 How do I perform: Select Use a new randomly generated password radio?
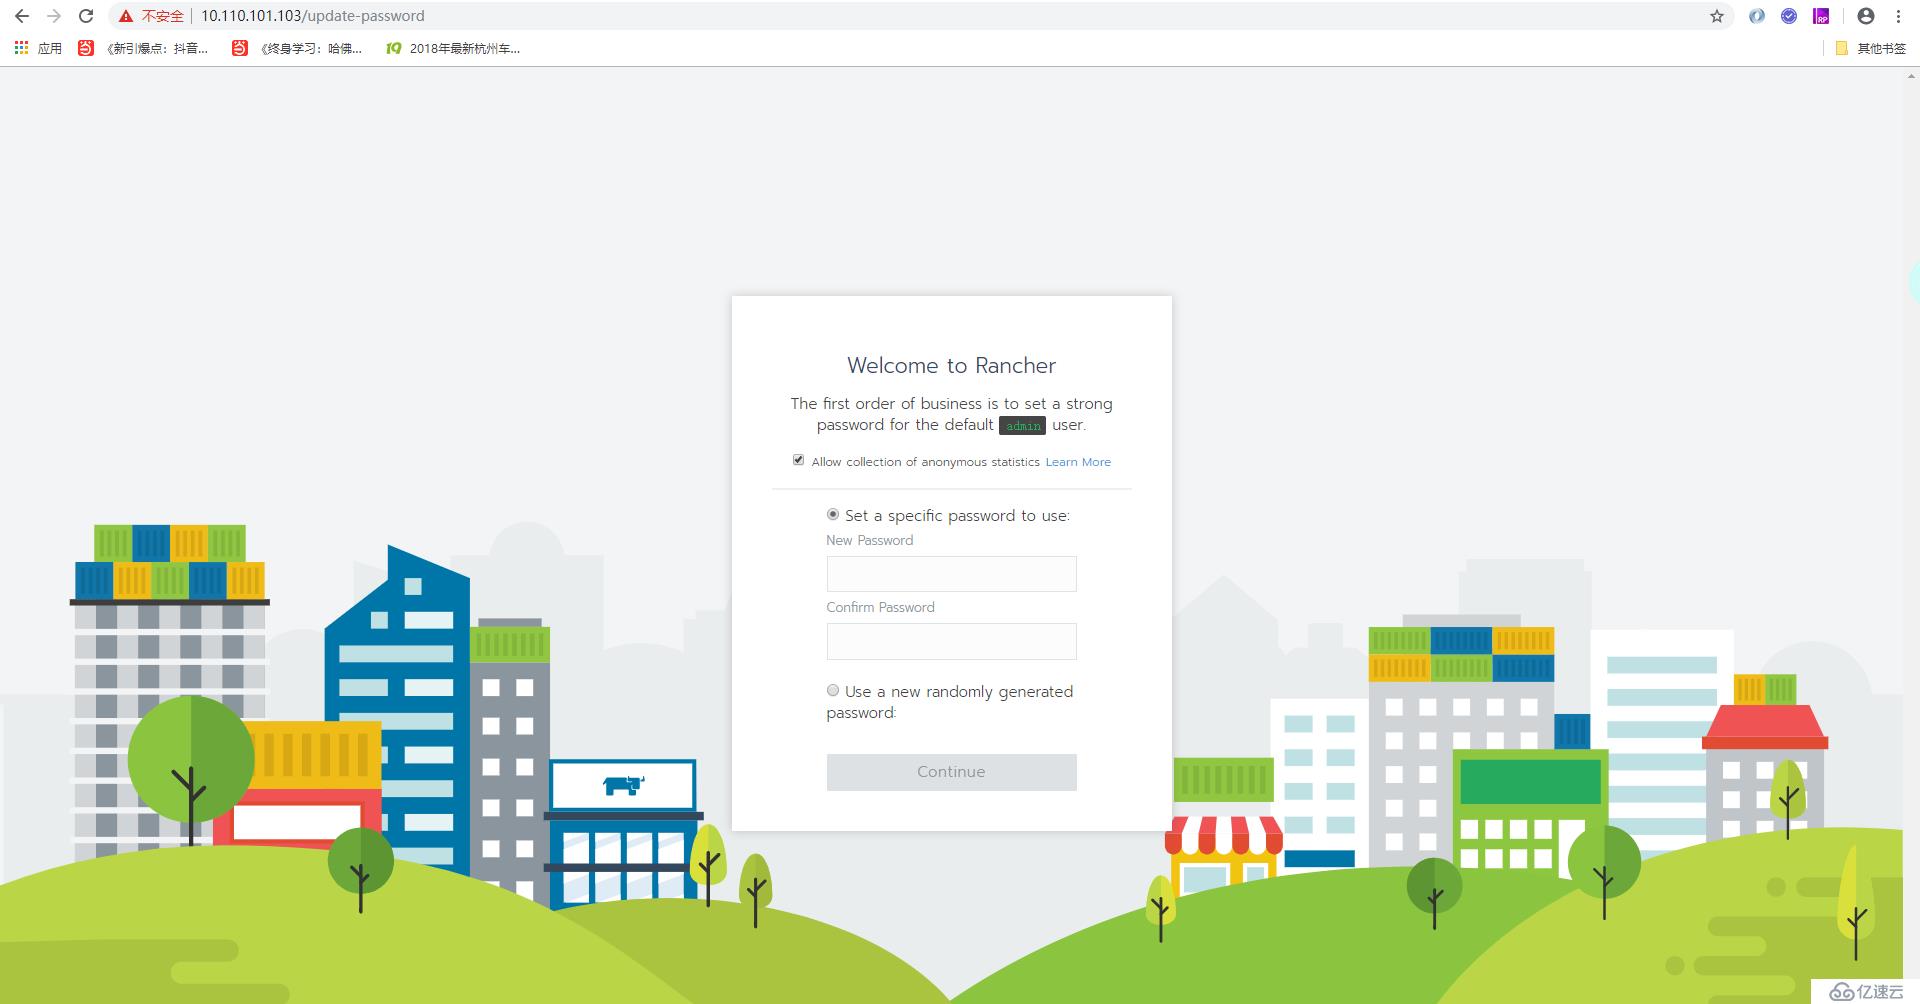(x=833, y=690)
